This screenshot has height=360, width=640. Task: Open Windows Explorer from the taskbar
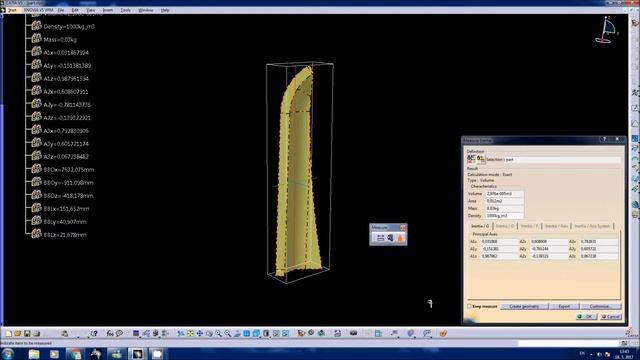pyautogui.click(x=34, y=354)
